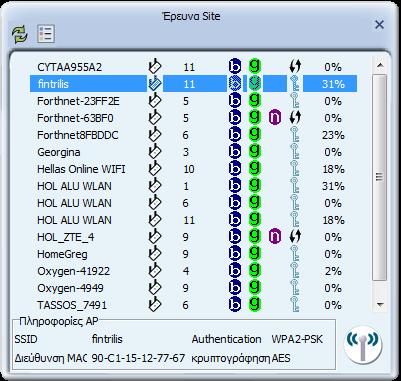This screenshot has width=401, height=381.
Task: Click the AES encryption value
Action: pos(281,359)
